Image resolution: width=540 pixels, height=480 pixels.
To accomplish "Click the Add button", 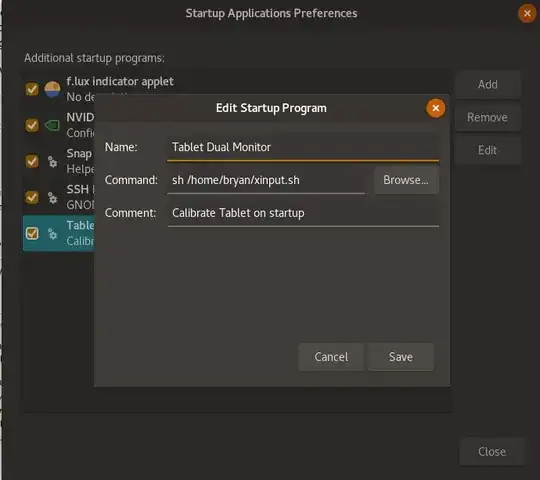I will tap(488, 84).
